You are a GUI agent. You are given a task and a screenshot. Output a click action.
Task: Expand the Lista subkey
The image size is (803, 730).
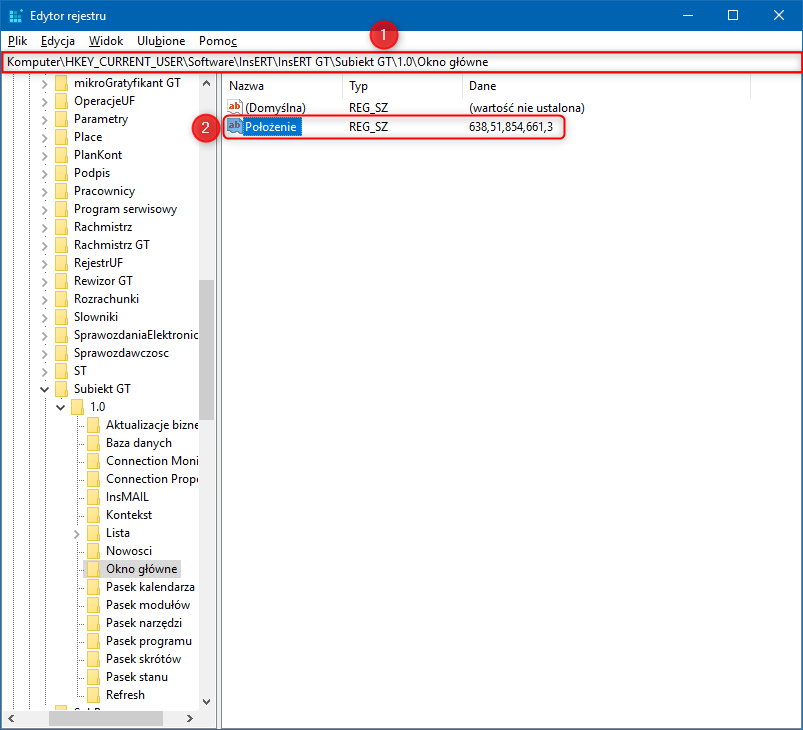pos(77,534)
